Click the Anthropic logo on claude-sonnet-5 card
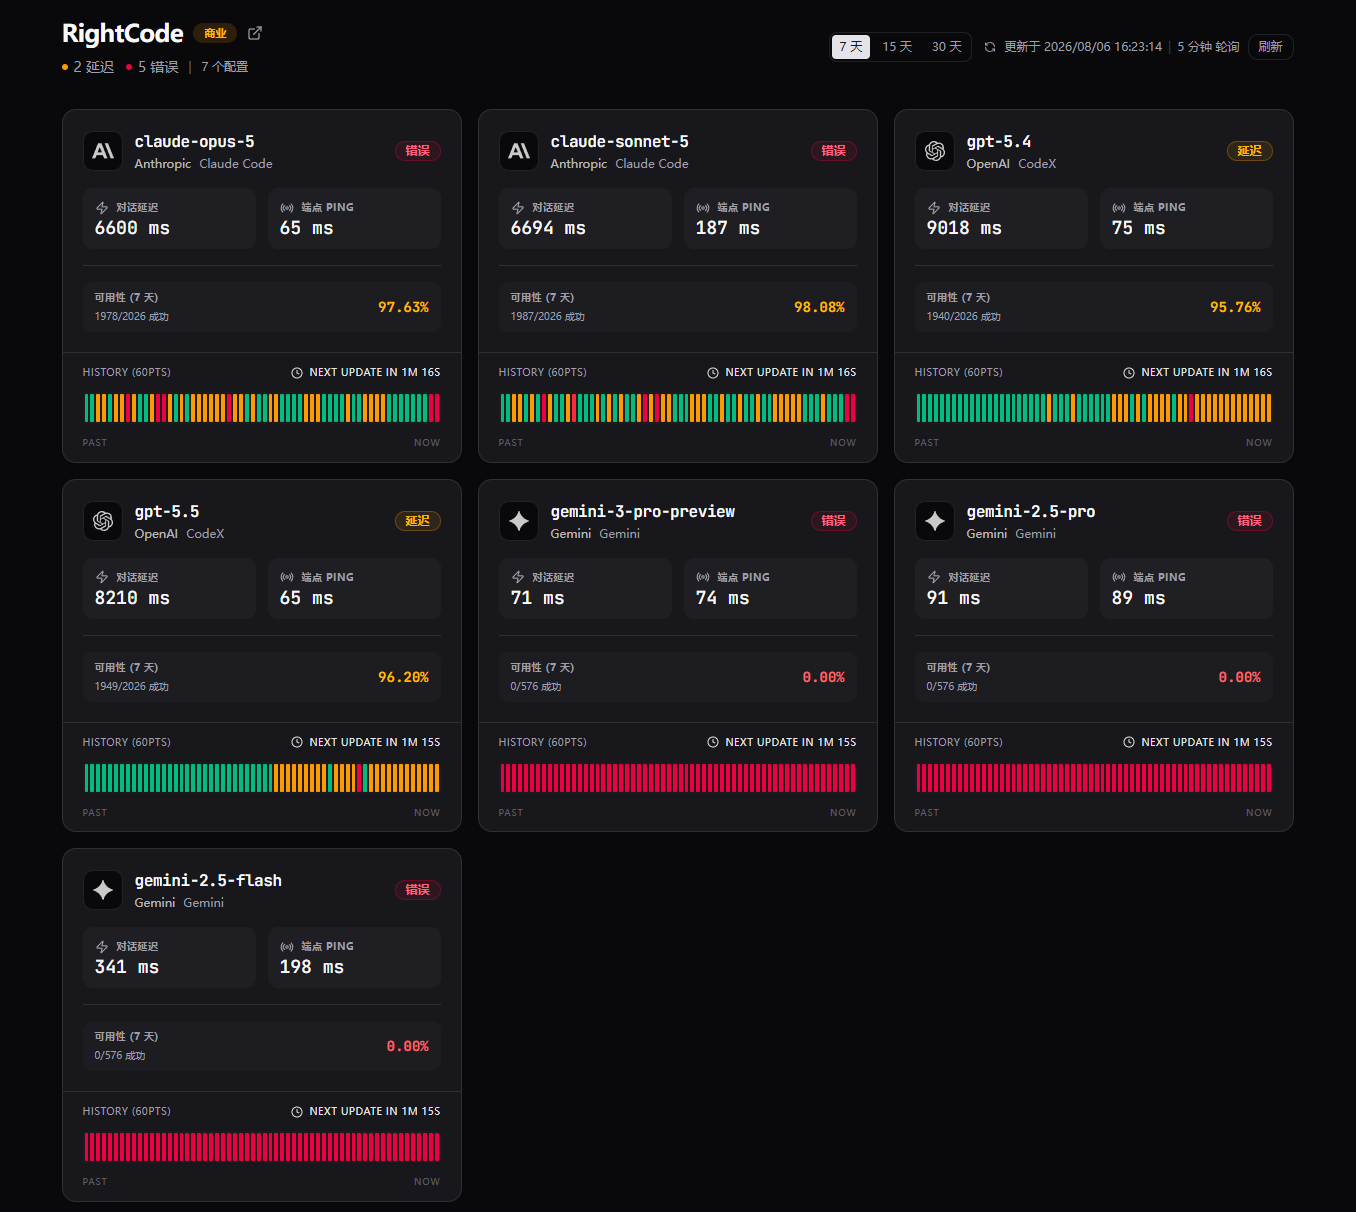The width and height of the screenshot is (1356, 1212). 519,151
